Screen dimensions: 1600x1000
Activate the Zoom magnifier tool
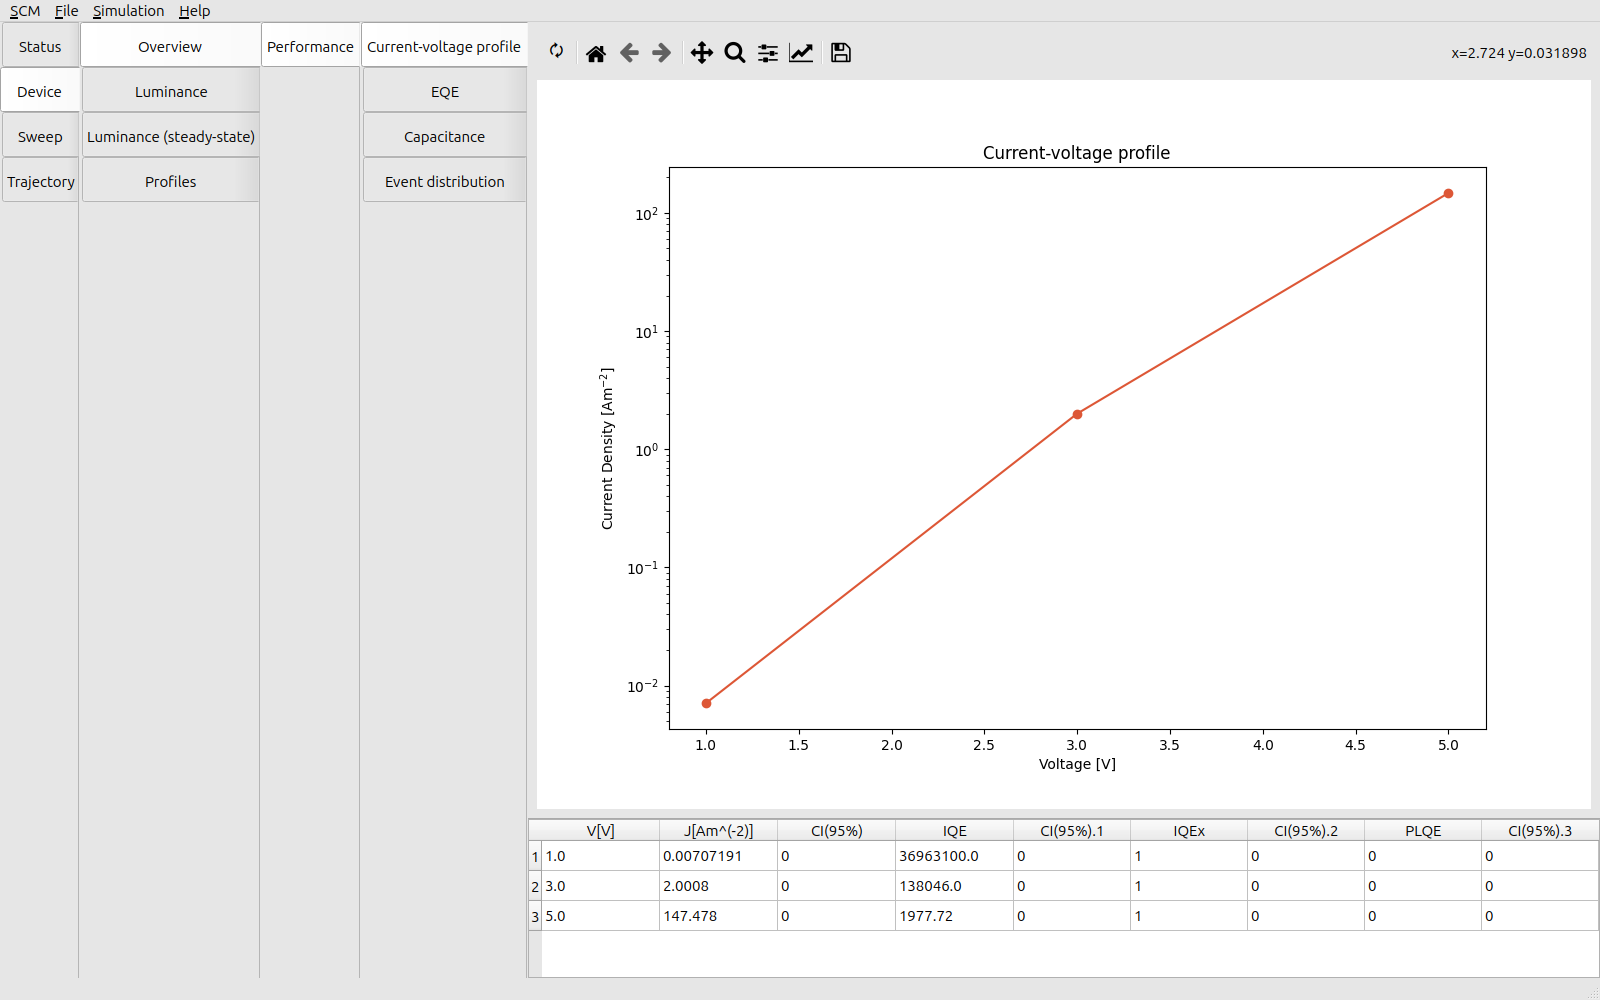735,53
